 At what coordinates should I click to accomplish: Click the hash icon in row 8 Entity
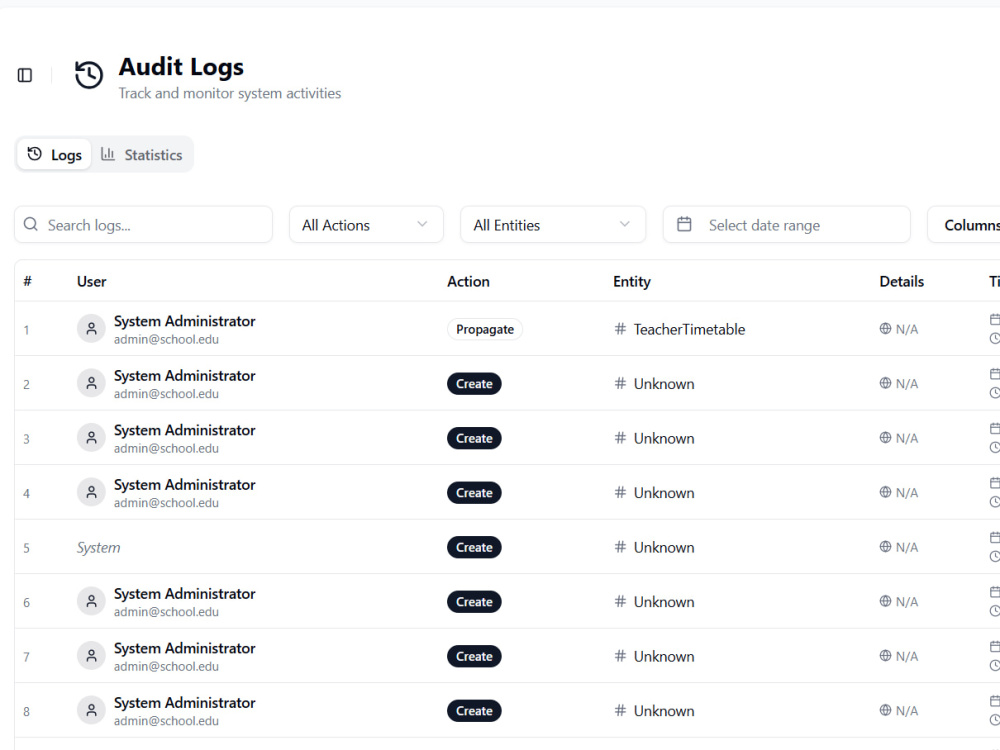(x=620, y=710)
